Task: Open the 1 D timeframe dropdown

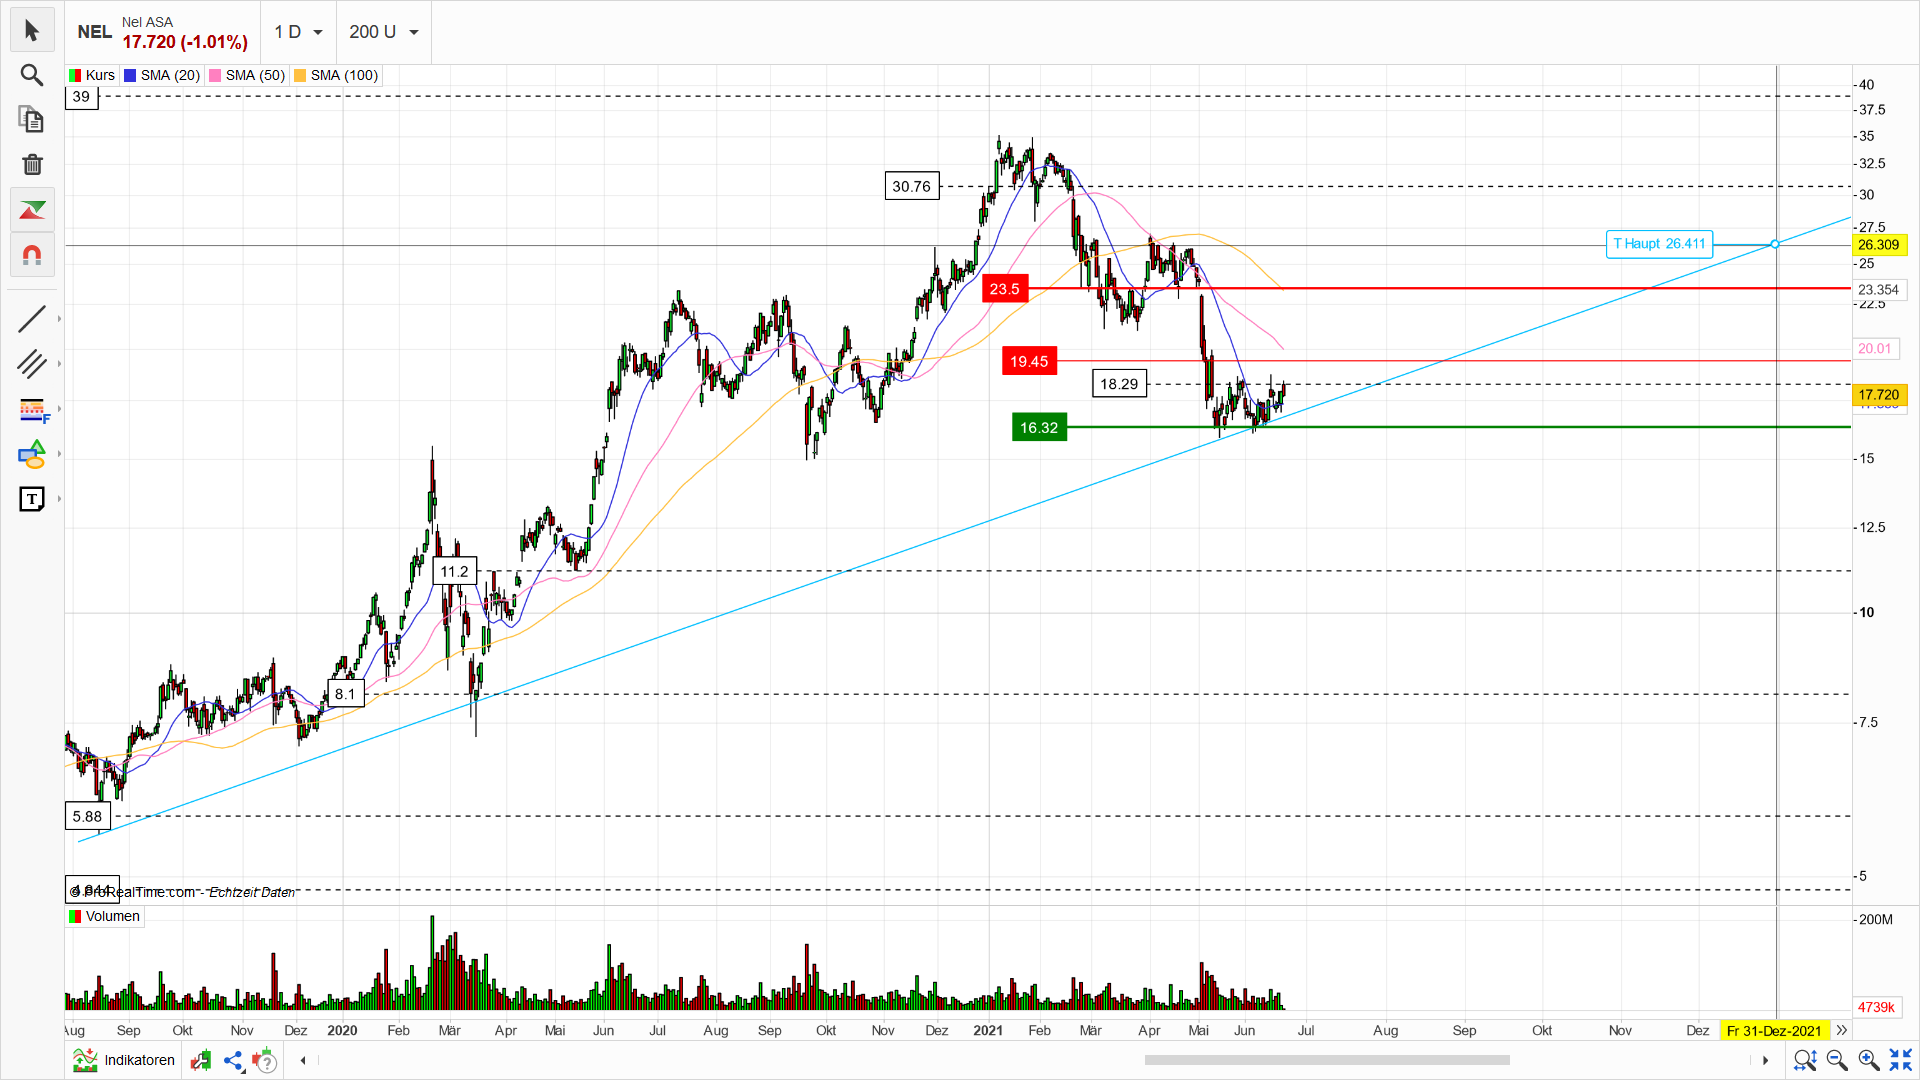Action: [x=298, y=32]
